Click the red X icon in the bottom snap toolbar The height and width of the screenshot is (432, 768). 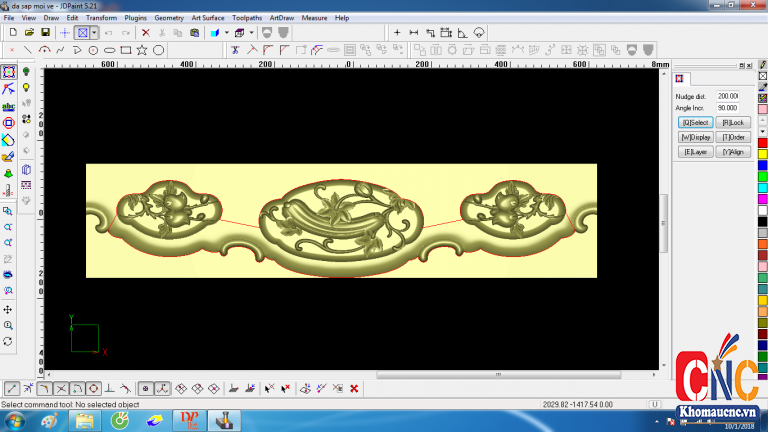coord(354,388)
